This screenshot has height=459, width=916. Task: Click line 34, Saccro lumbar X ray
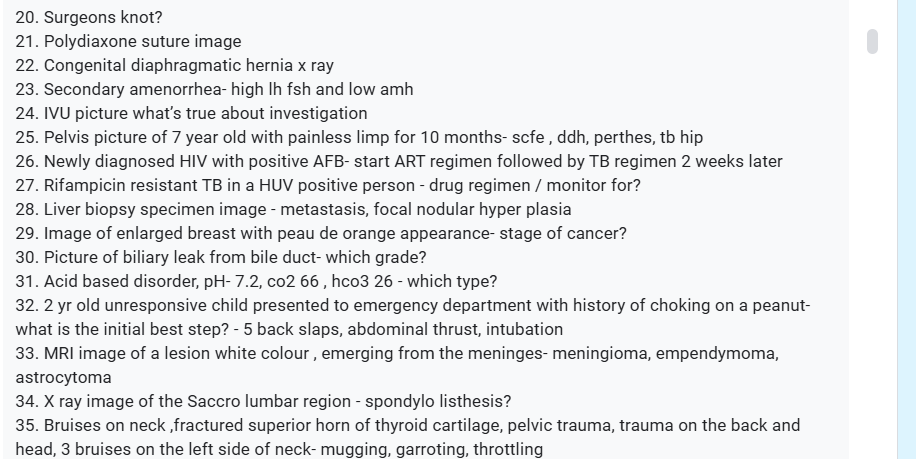tap(263, 401)
